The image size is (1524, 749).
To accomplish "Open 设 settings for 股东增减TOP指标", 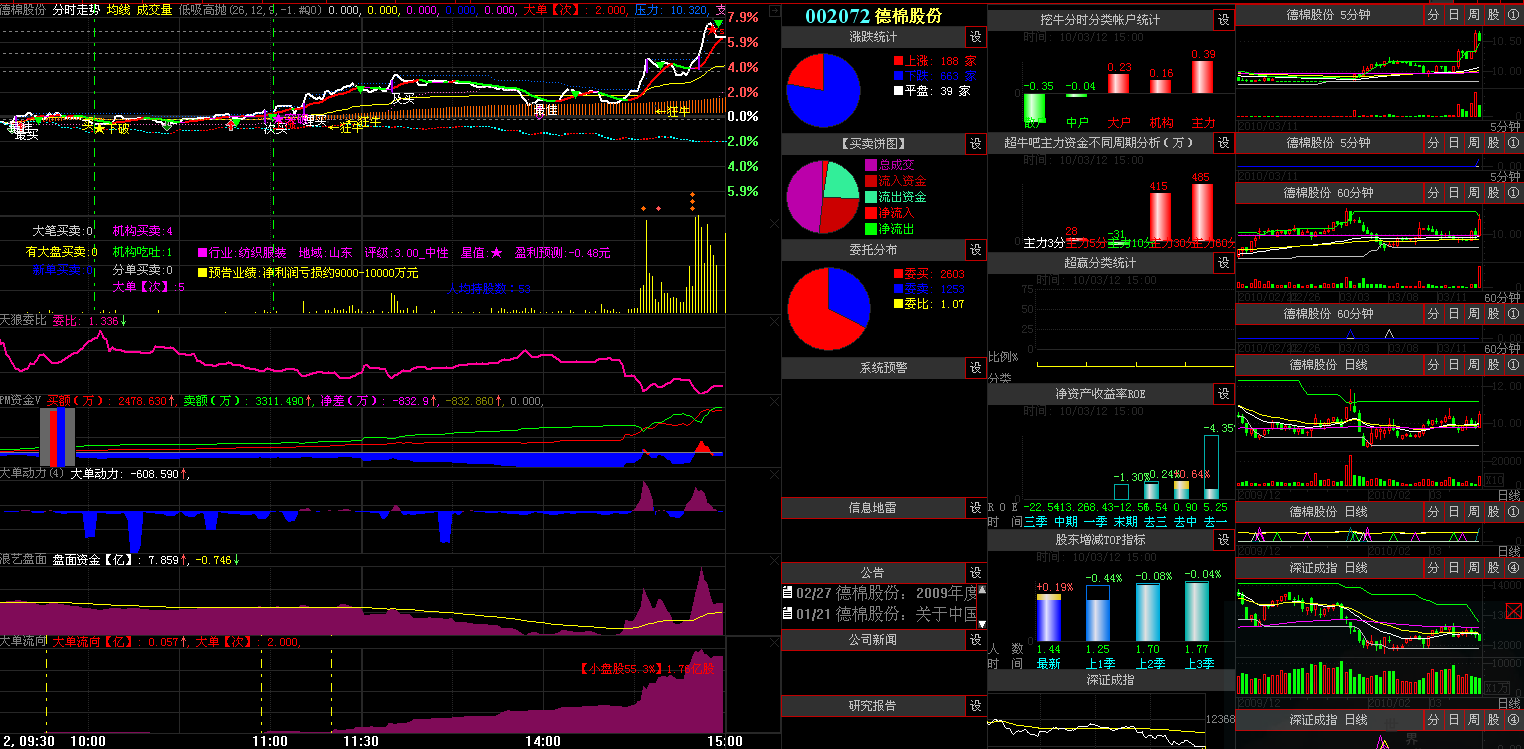I will point(1224,540).
